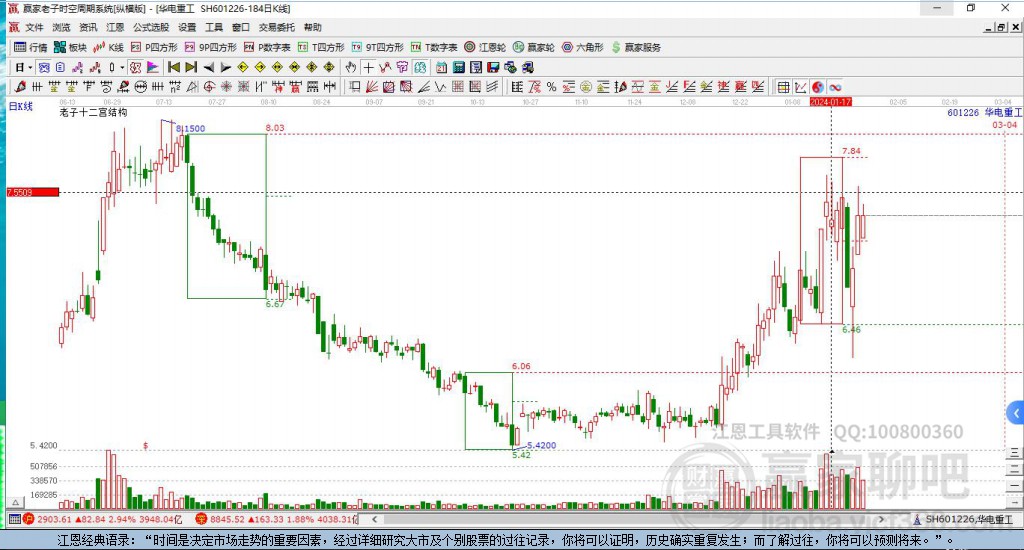Open the 行情 quotes view
Viewport: 1024px width, 550px height.
pyautogui.click(x=31, y=47)
